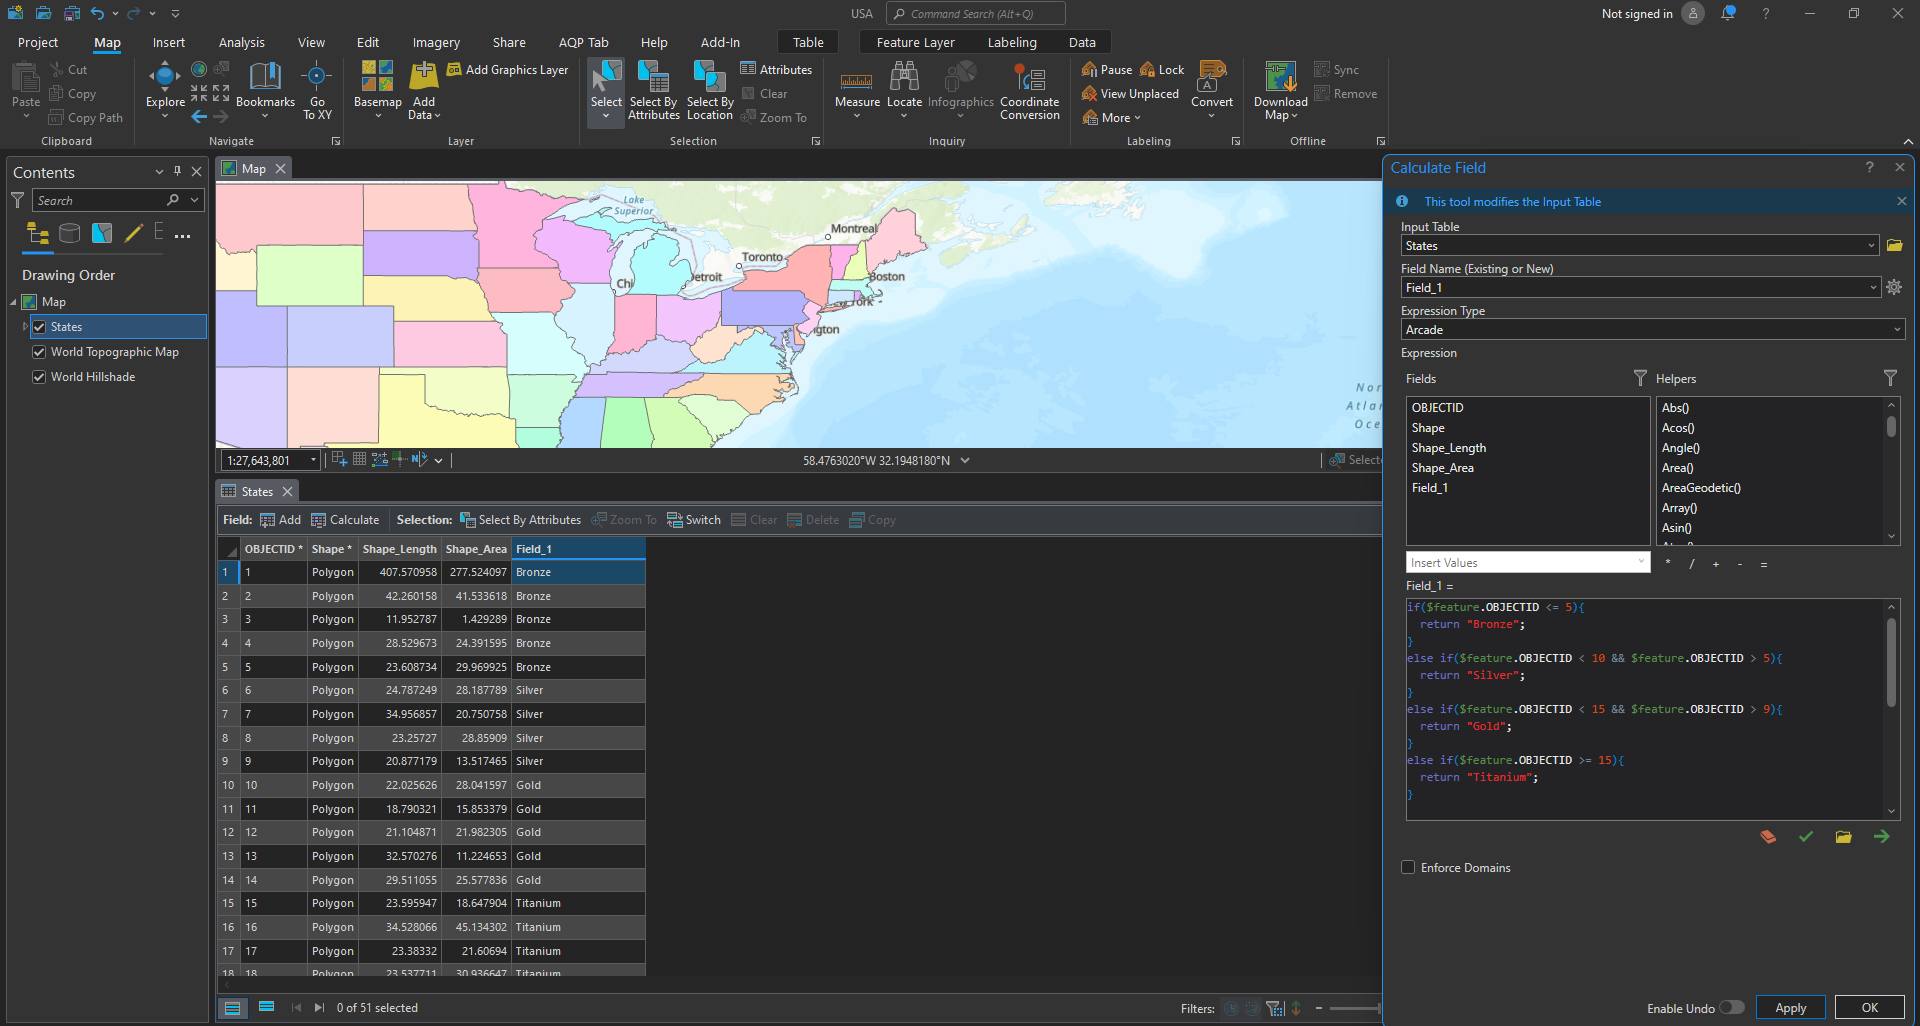Screen dimensions: 1920x1026
Task: Turn on the Enable Undo toggle
Action: click(1731, 1008)
